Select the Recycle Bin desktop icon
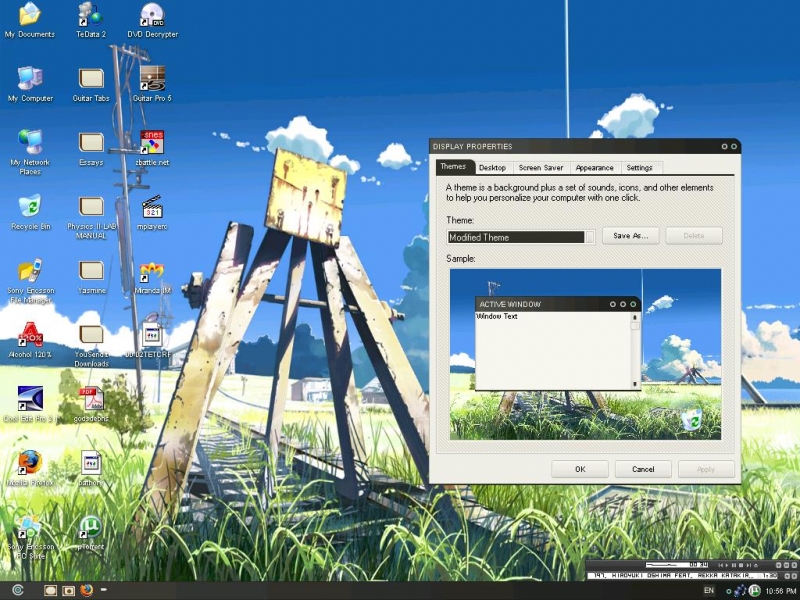This screenshot has width=800, height=600. point(31,212)
